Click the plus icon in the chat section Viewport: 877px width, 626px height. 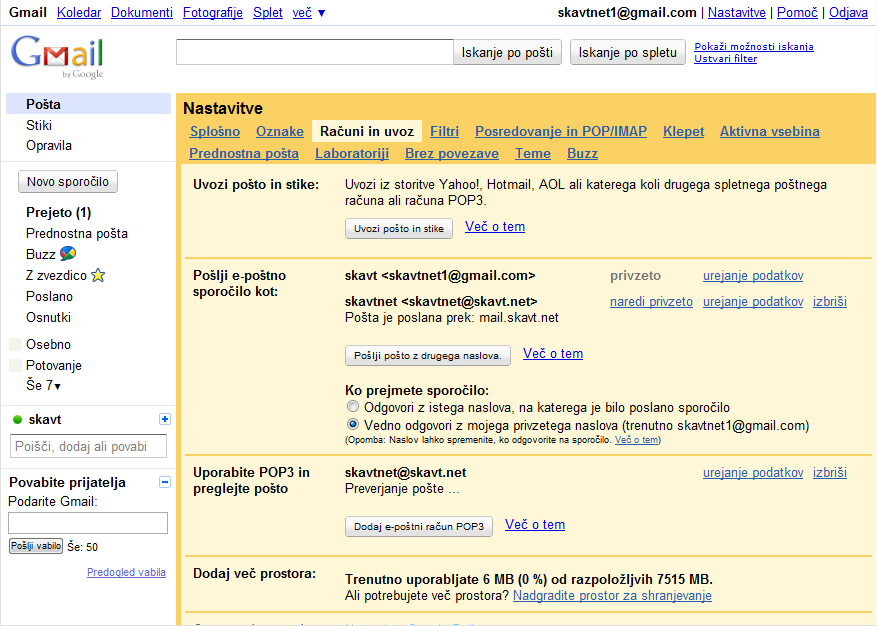coord(164,419)
